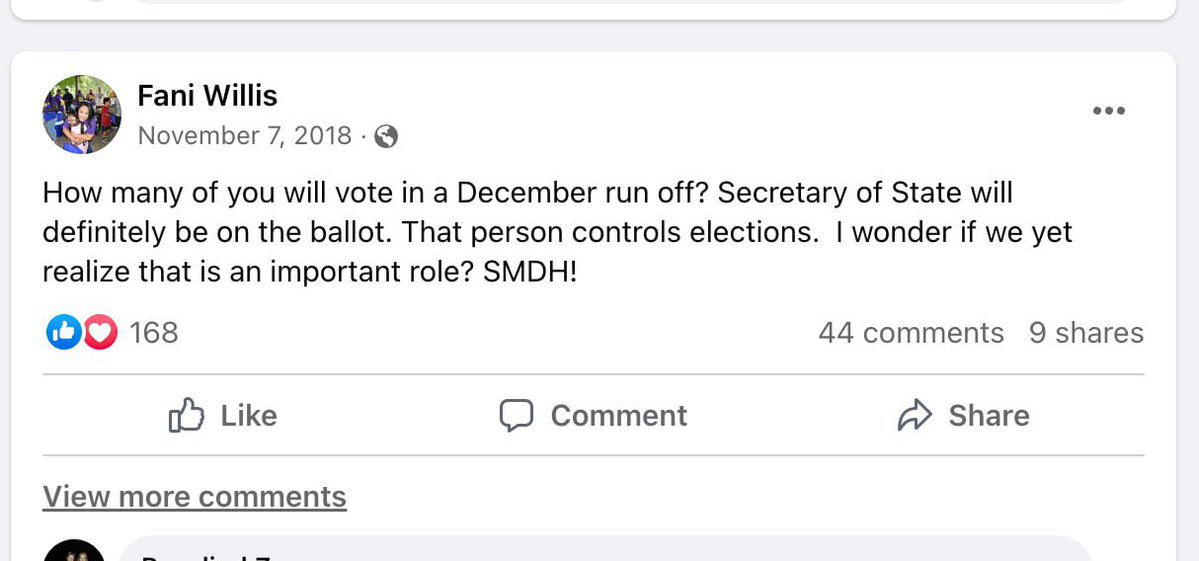Show the 9 shares list
Screen dimensions: 1199x561
click(1086, 333)
